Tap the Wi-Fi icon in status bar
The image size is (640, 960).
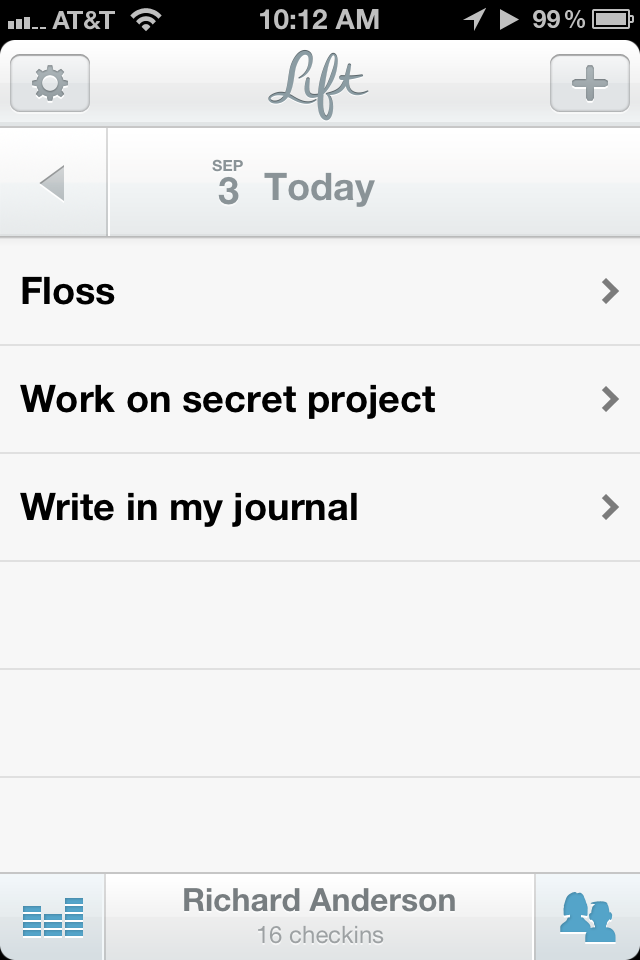[x=146, y=20]
